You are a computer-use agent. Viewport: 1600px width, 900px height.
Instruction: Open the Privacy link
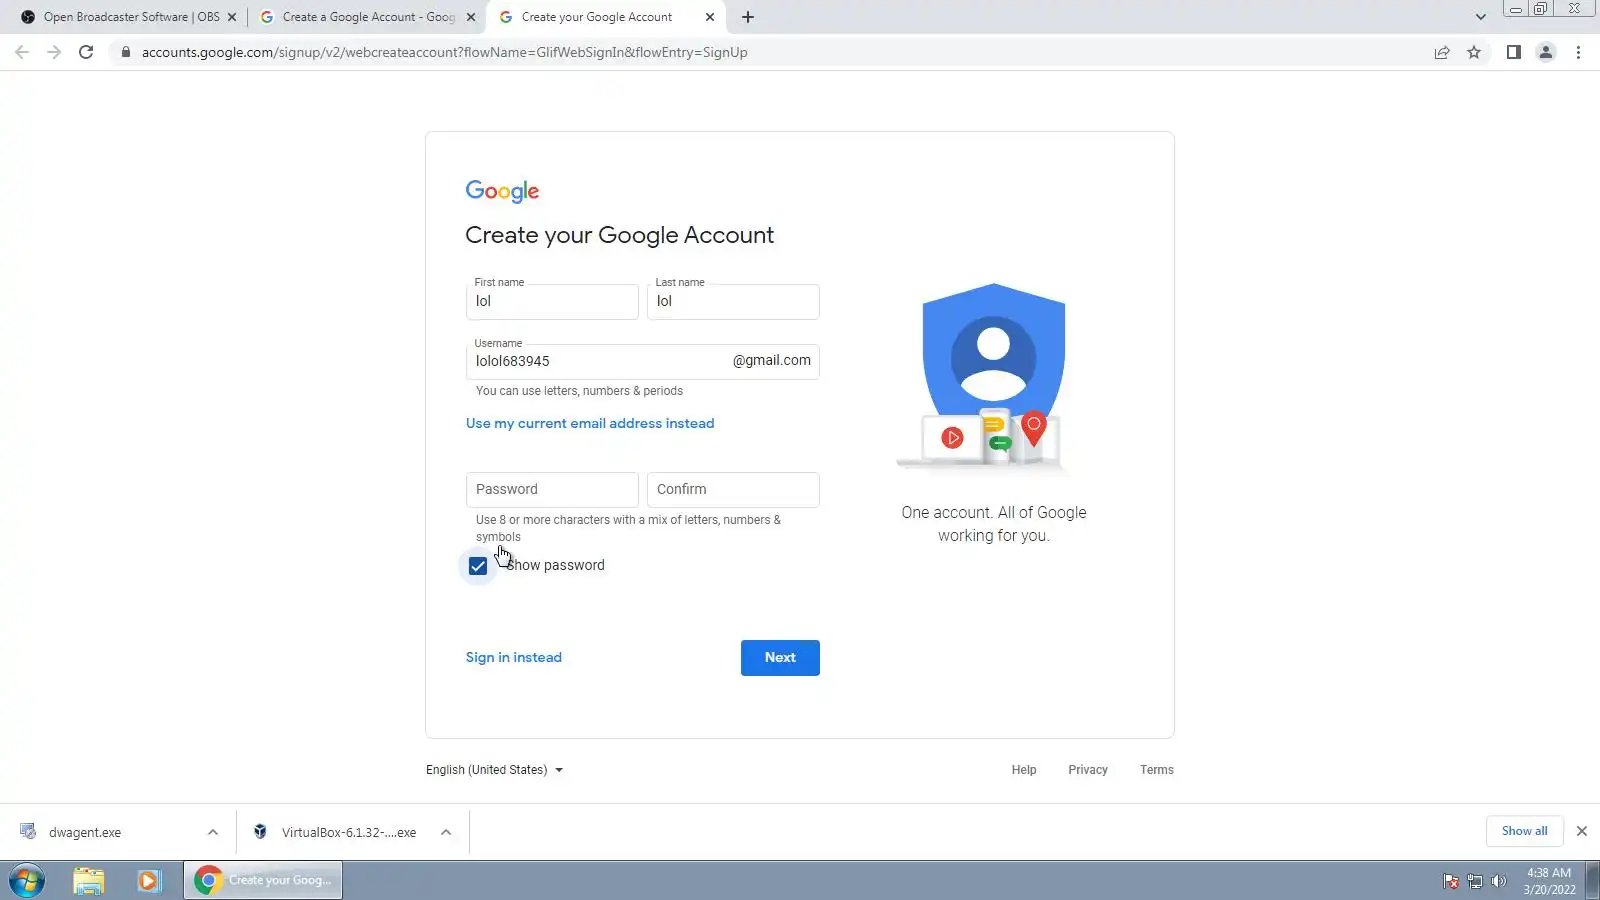click(1088, 770)
